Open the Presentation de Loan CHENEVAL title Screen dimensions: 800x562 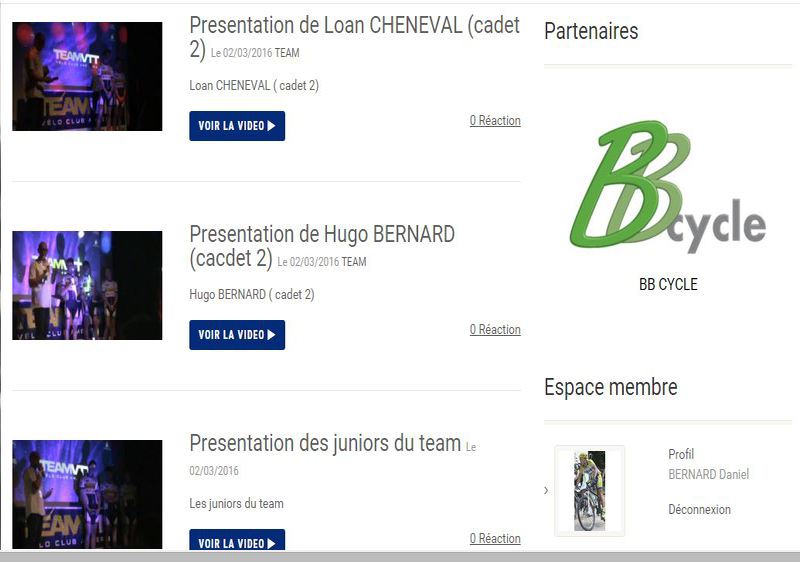coord(354,37)
